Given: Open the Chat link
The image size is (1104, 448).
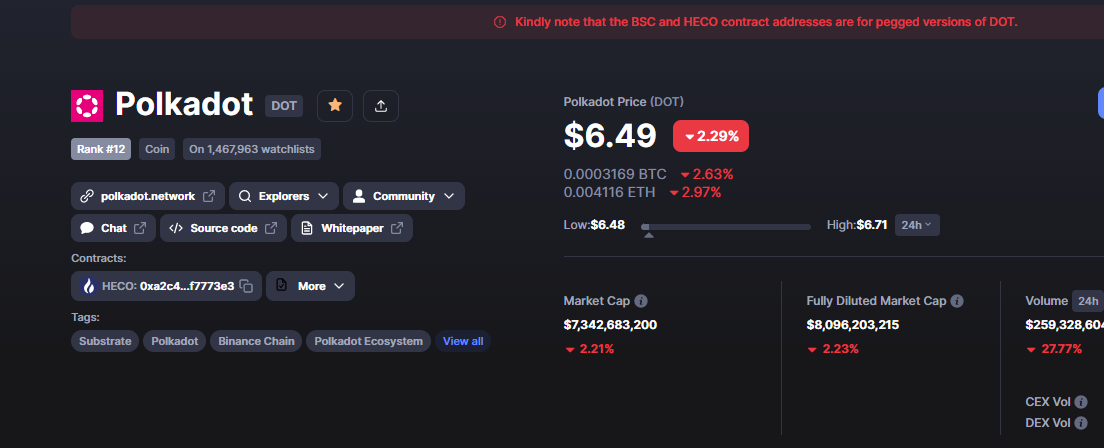Looking at the screenshot, I should point(113,228).
